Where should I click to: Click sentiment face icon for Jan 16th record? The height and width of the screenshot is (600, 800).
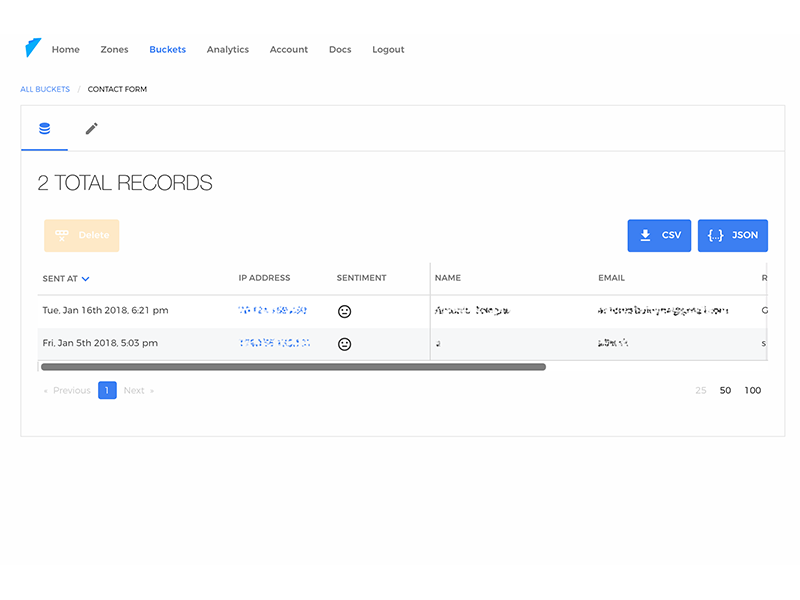pos(344,311)
